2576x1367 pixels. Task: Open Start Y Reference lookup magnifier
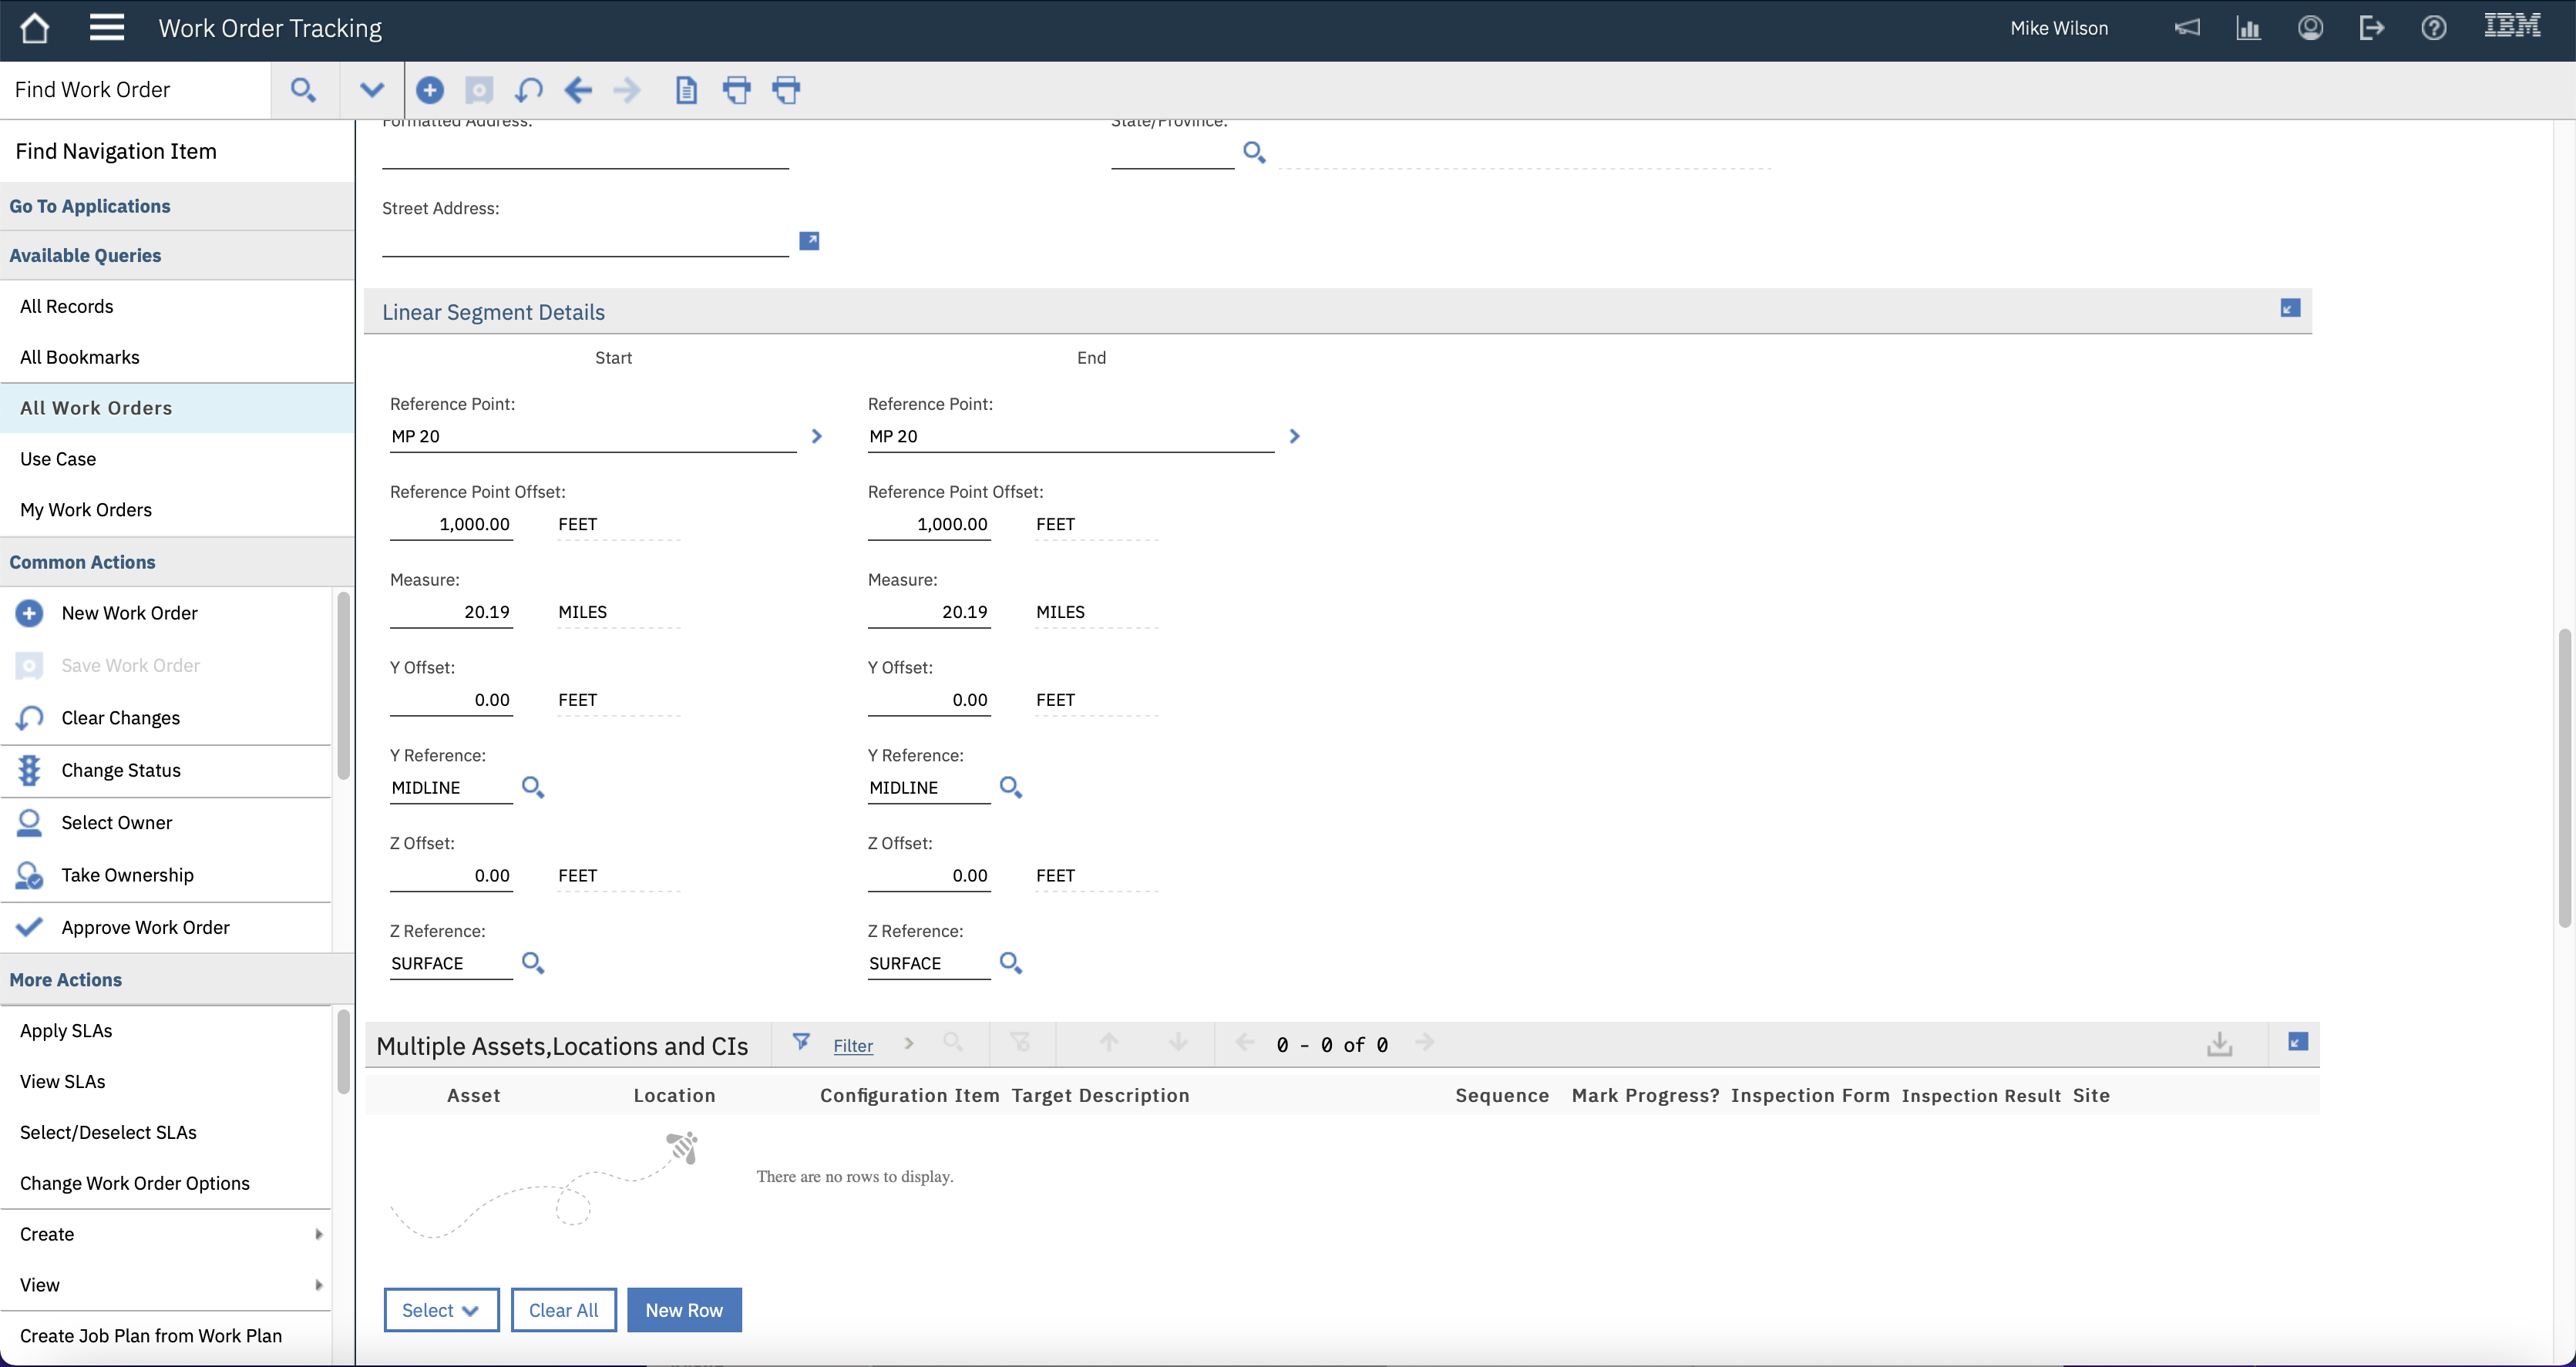[x=533, y=788]
